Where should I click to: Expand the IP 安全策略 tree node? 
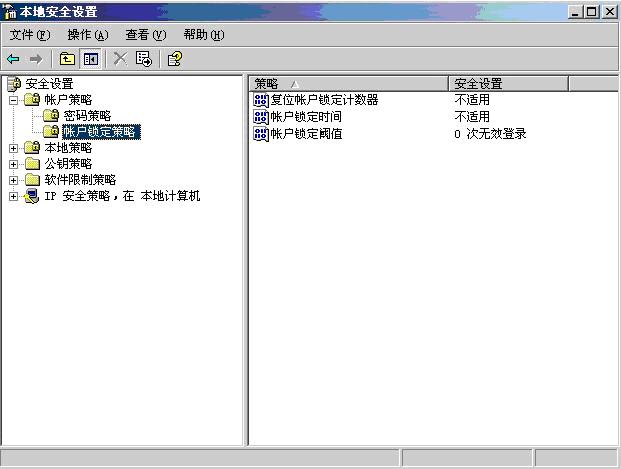[x=13, y=196]
